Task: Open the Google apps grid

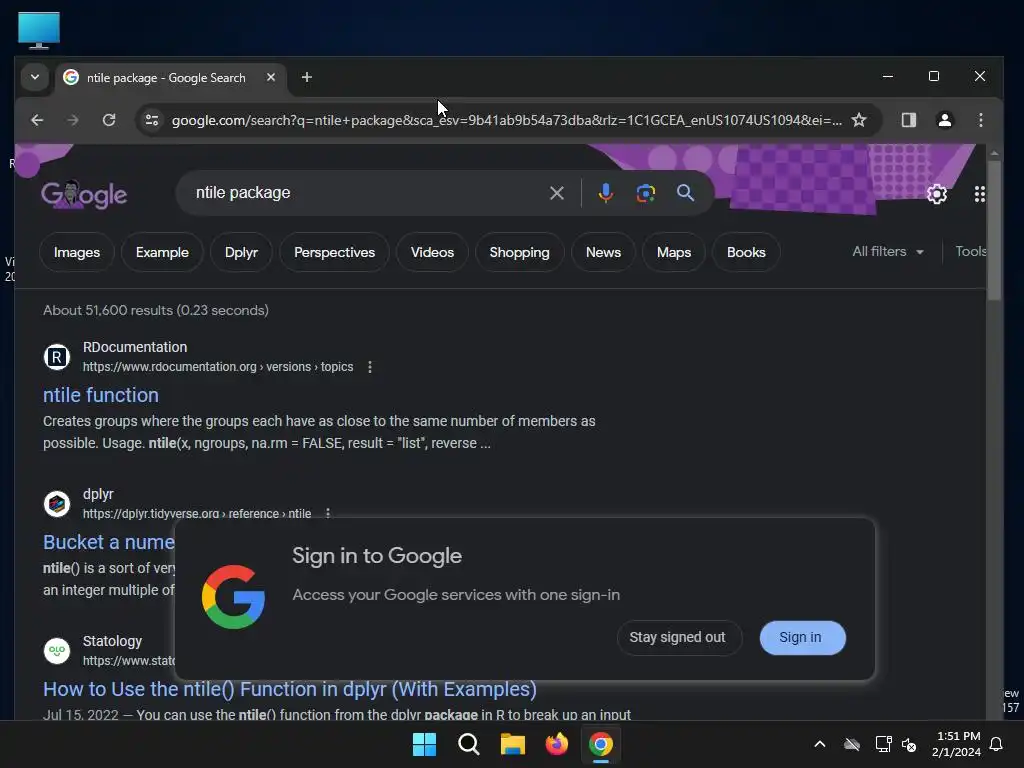Action: (x=979, y=194)
